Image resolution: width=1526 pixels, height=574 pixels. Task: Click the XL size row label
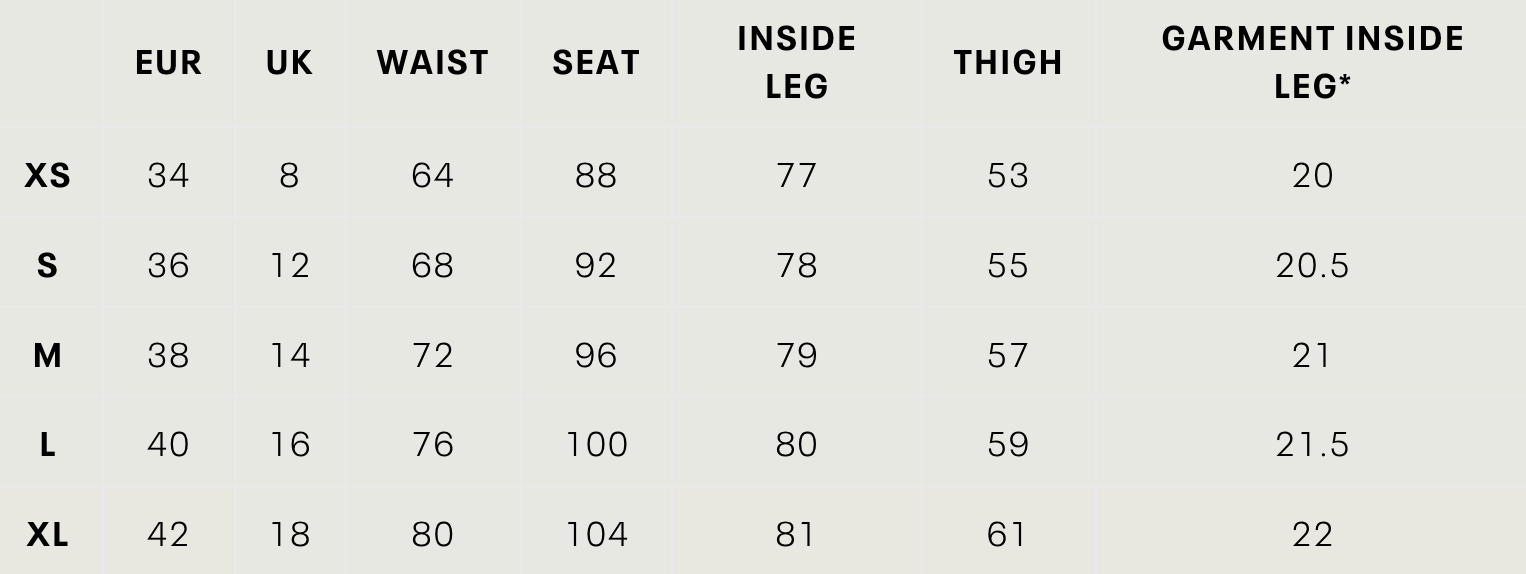coord(47,535)
